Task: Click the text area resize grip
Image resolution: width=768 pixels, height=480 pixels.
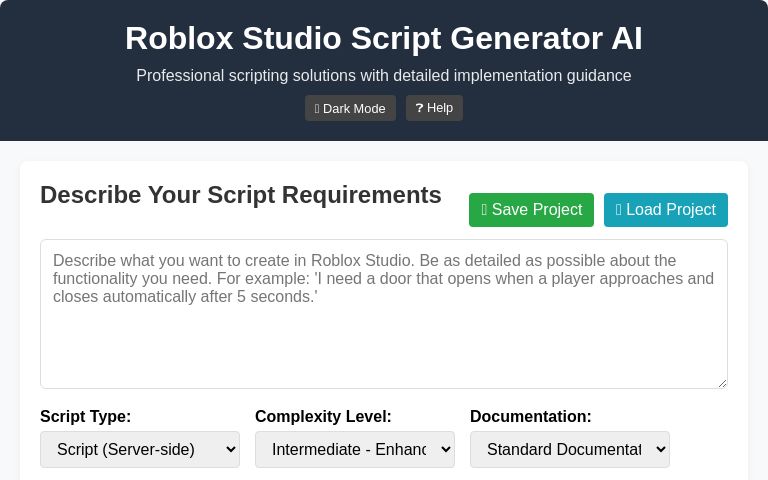Action: (722, 384)
